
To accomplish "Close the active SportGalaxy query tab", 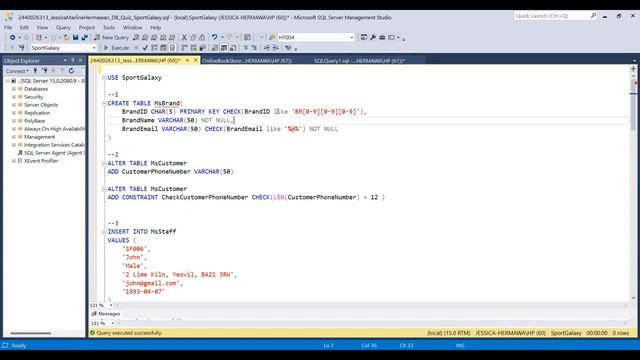I will pyautogui.click(x=196, y=60).
